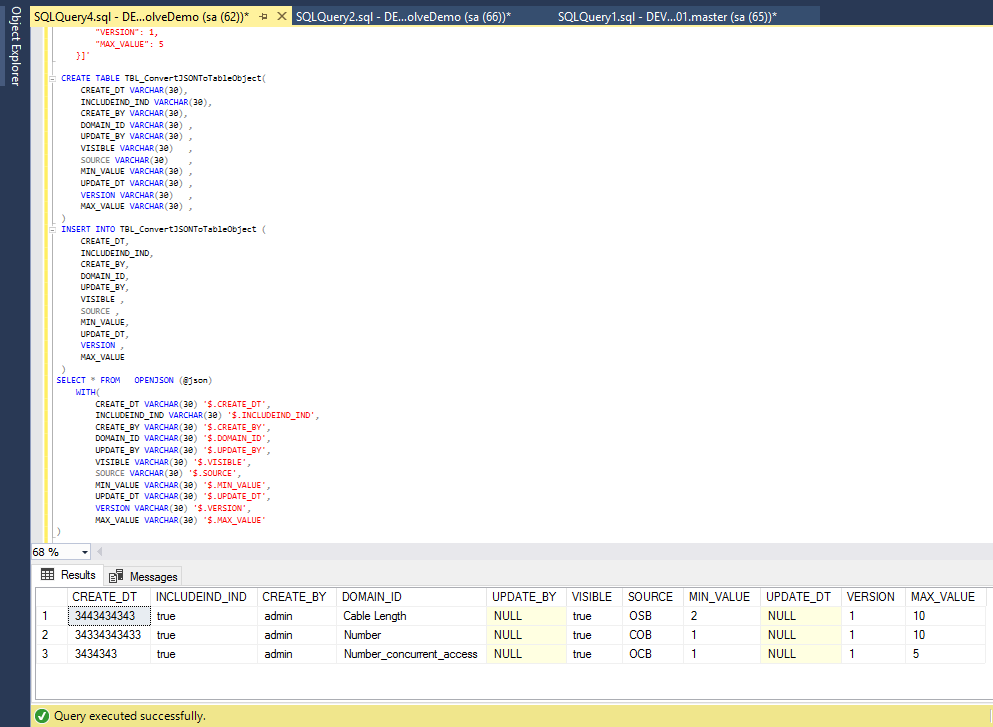Open the Object Explorer side tab
This screenshot has width=993, height=727.
pyautogui.click(x=15, y=46)
